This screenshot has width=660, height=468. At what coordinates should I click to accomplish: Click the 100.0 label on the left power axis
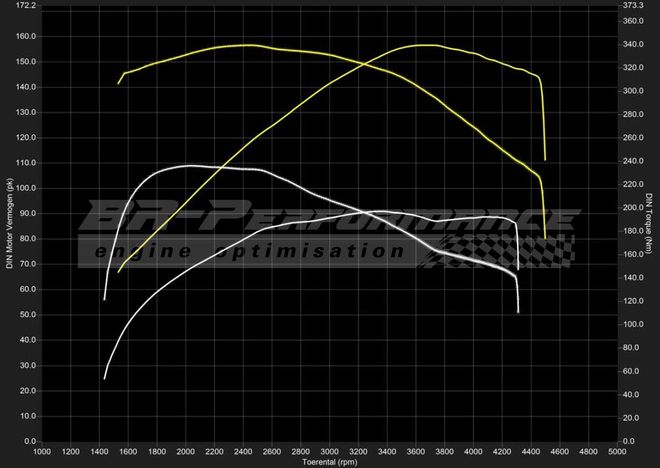25,188
